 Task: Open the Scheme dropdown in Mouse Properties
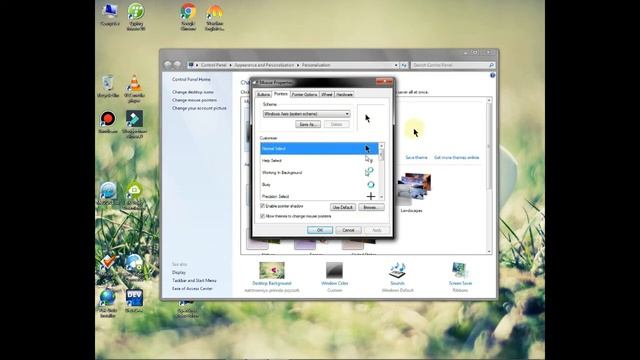tap(307, 114)
